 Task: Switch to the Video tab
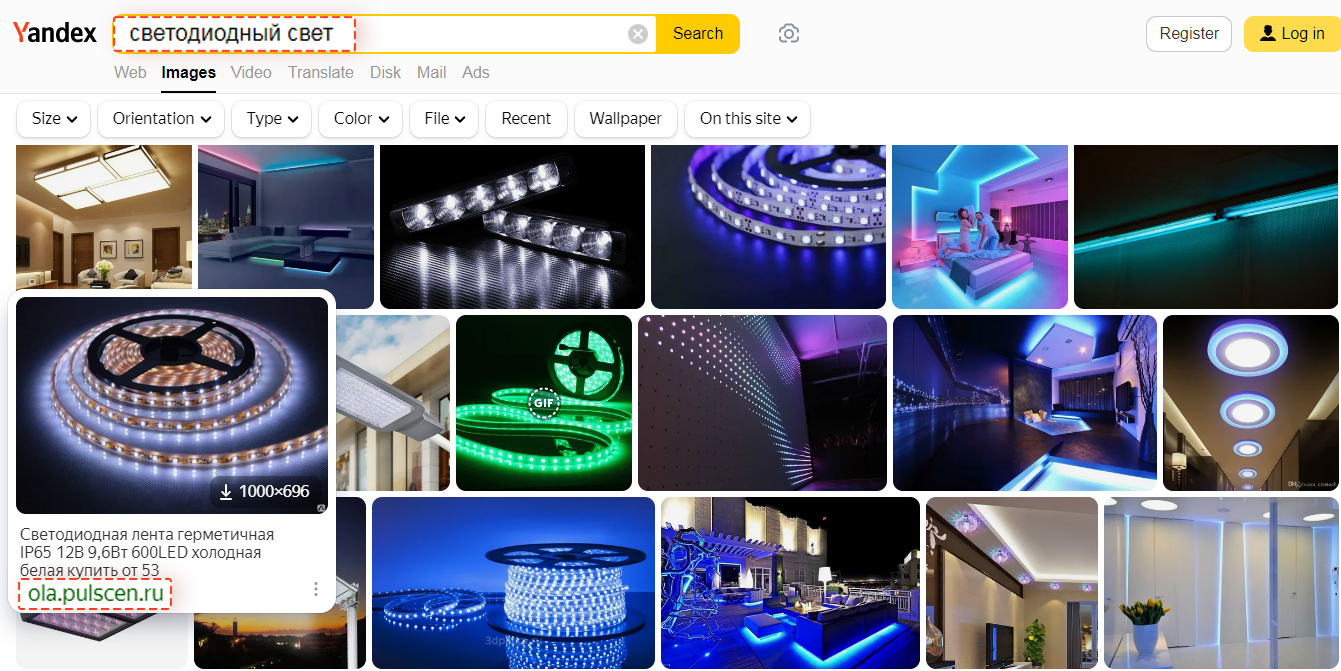[x=251, y=72]
